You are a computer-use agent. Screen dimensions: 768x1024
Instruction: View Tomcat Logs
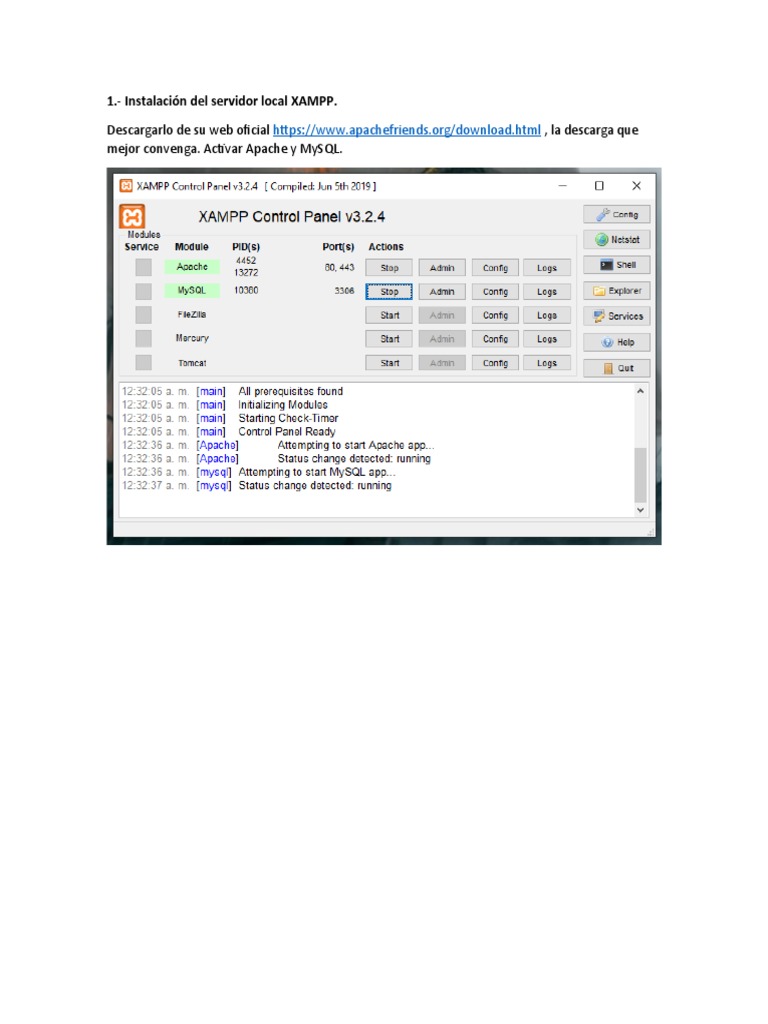click(x=547, y=363)
